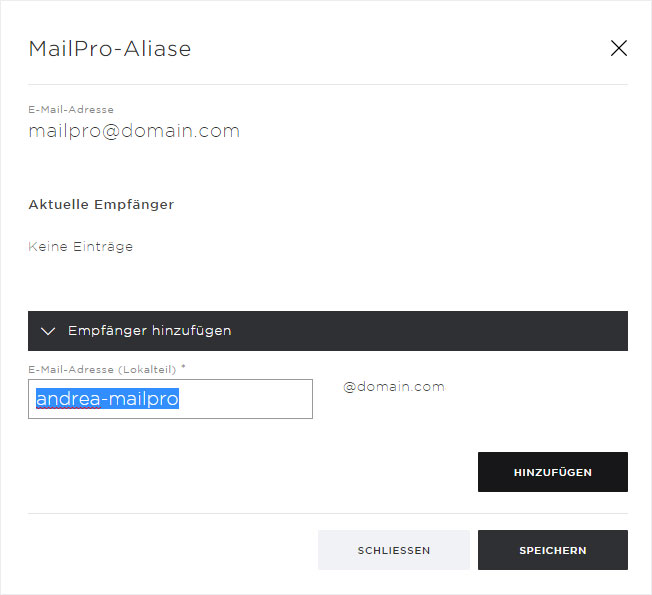Click the dark Empfänger hinzufügen header bar
Viewport: 652px width, 595px height.
click(328, 331)
